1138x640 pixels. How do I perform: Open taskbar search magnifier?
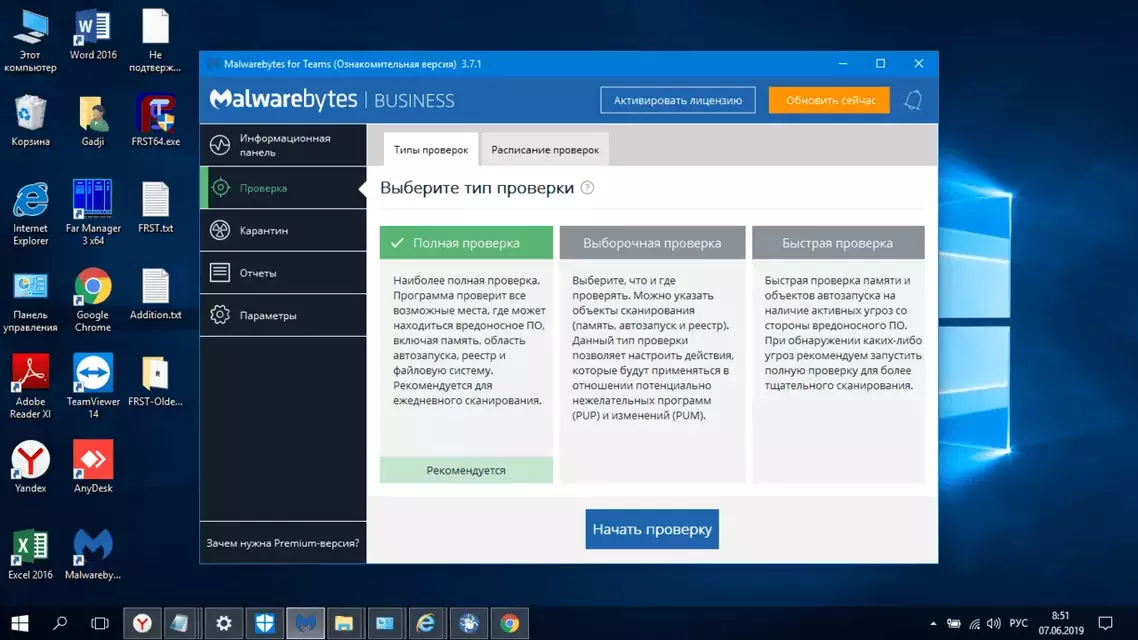[60, 623]
